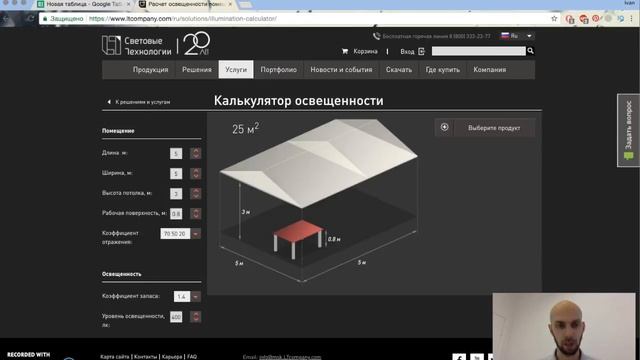Click the site search input field
The height and width of the screenshot is (360, 640).
tap(478, 51)
